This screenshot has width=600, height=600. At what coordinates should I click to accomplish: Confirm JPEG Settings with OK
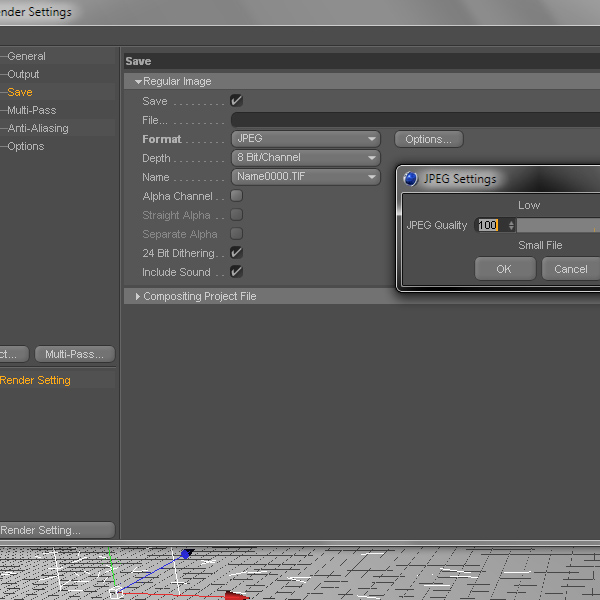point(505,269)
